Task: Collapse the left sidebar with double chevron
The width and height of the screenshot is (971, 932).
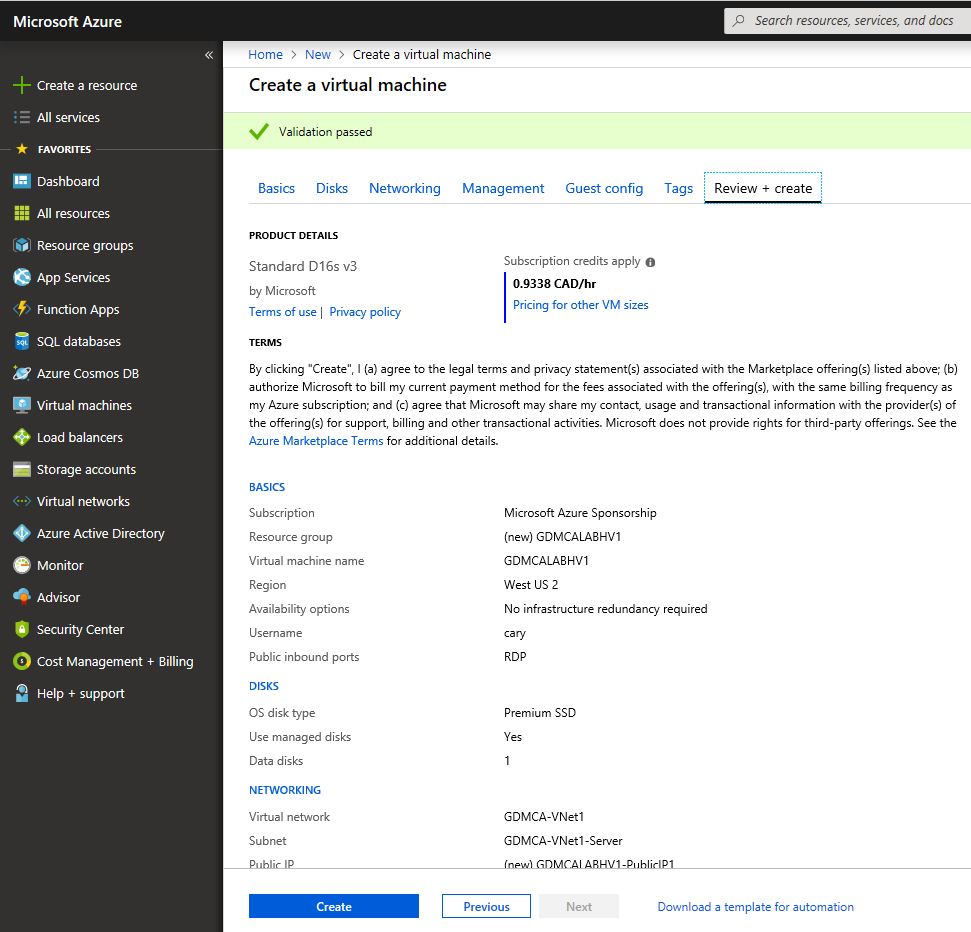Action: point(209,55)
